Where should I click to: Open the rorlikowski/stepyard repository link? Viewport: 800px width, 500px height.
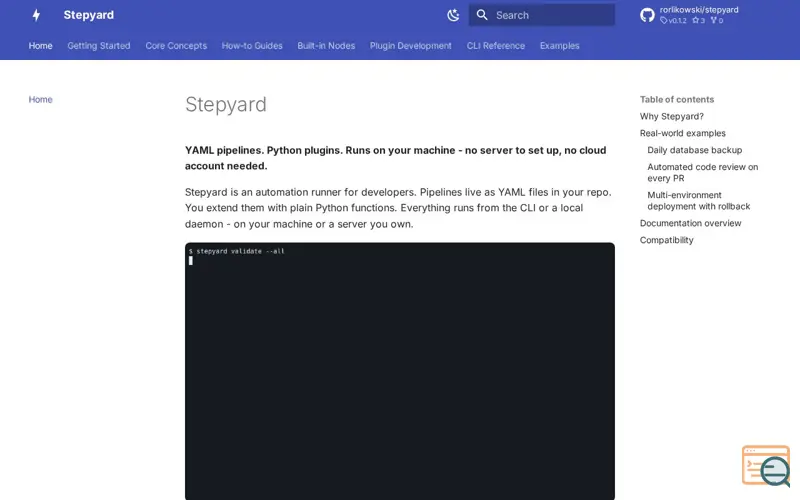698,10
